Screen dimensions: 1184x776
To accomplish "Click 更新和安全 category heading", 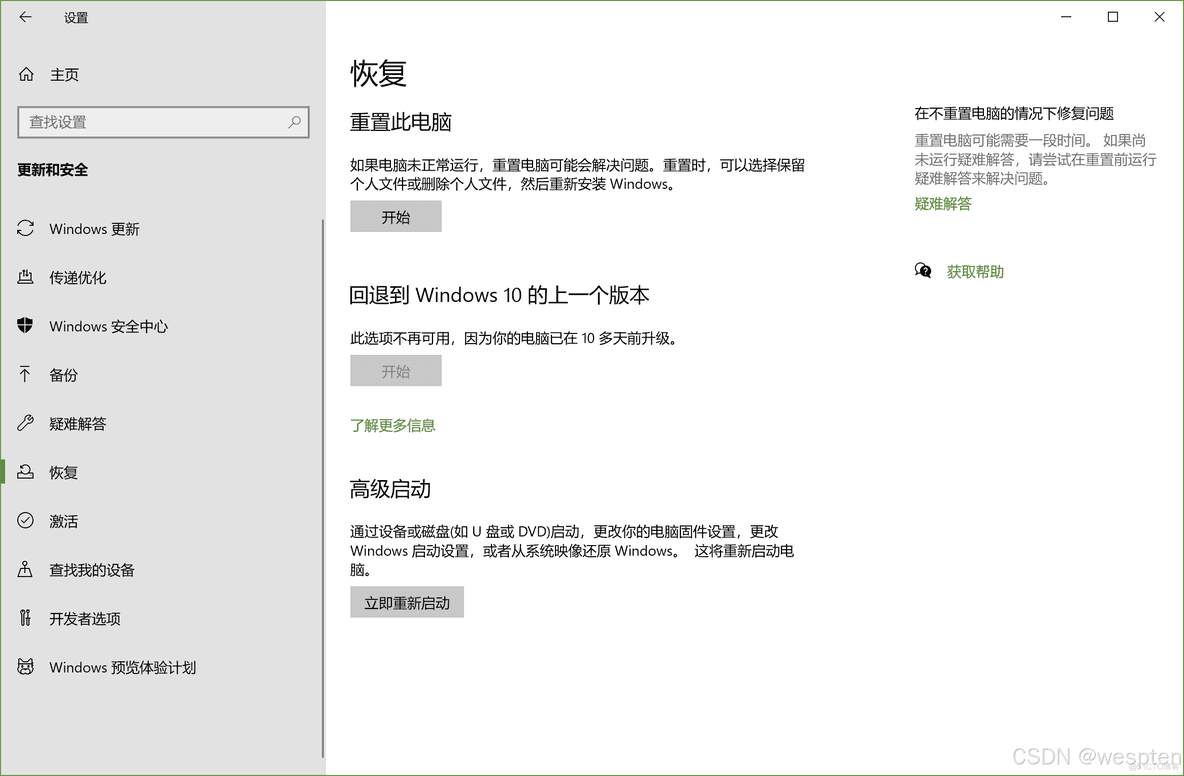I will coord(53,170).
